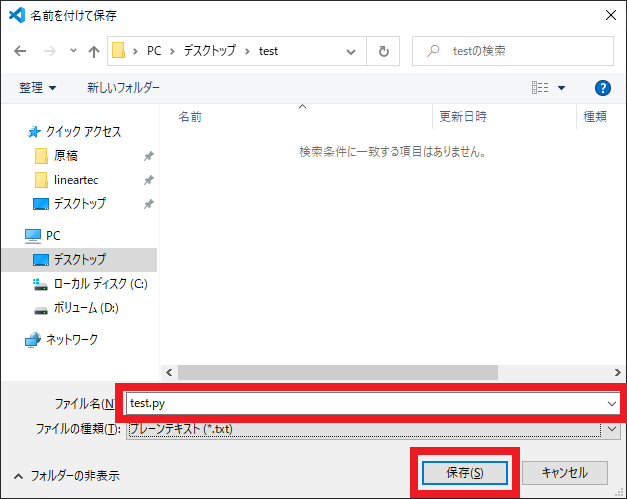The width and height of the screenshot is (627, 499).
Task: Open the help question mark icon
Action: [602, 88]
